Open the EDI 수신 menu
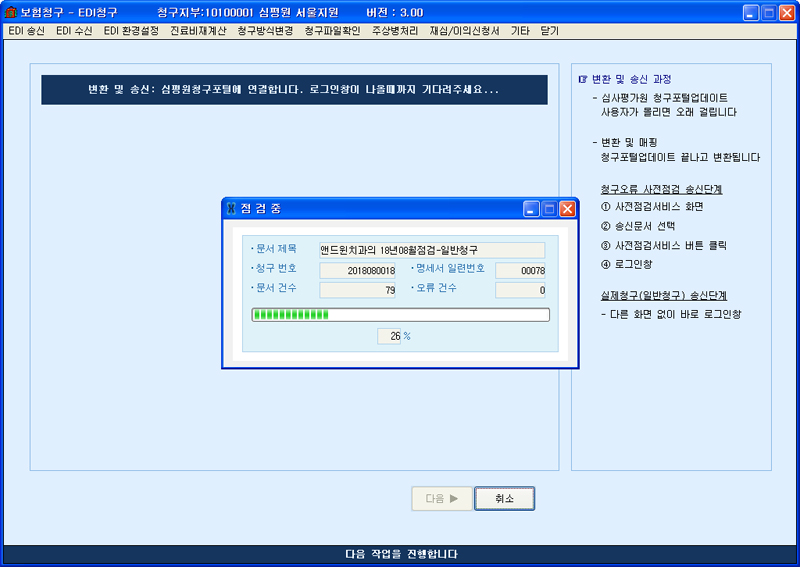This screenshot has height=567, width=800. [x=74, y=31]
